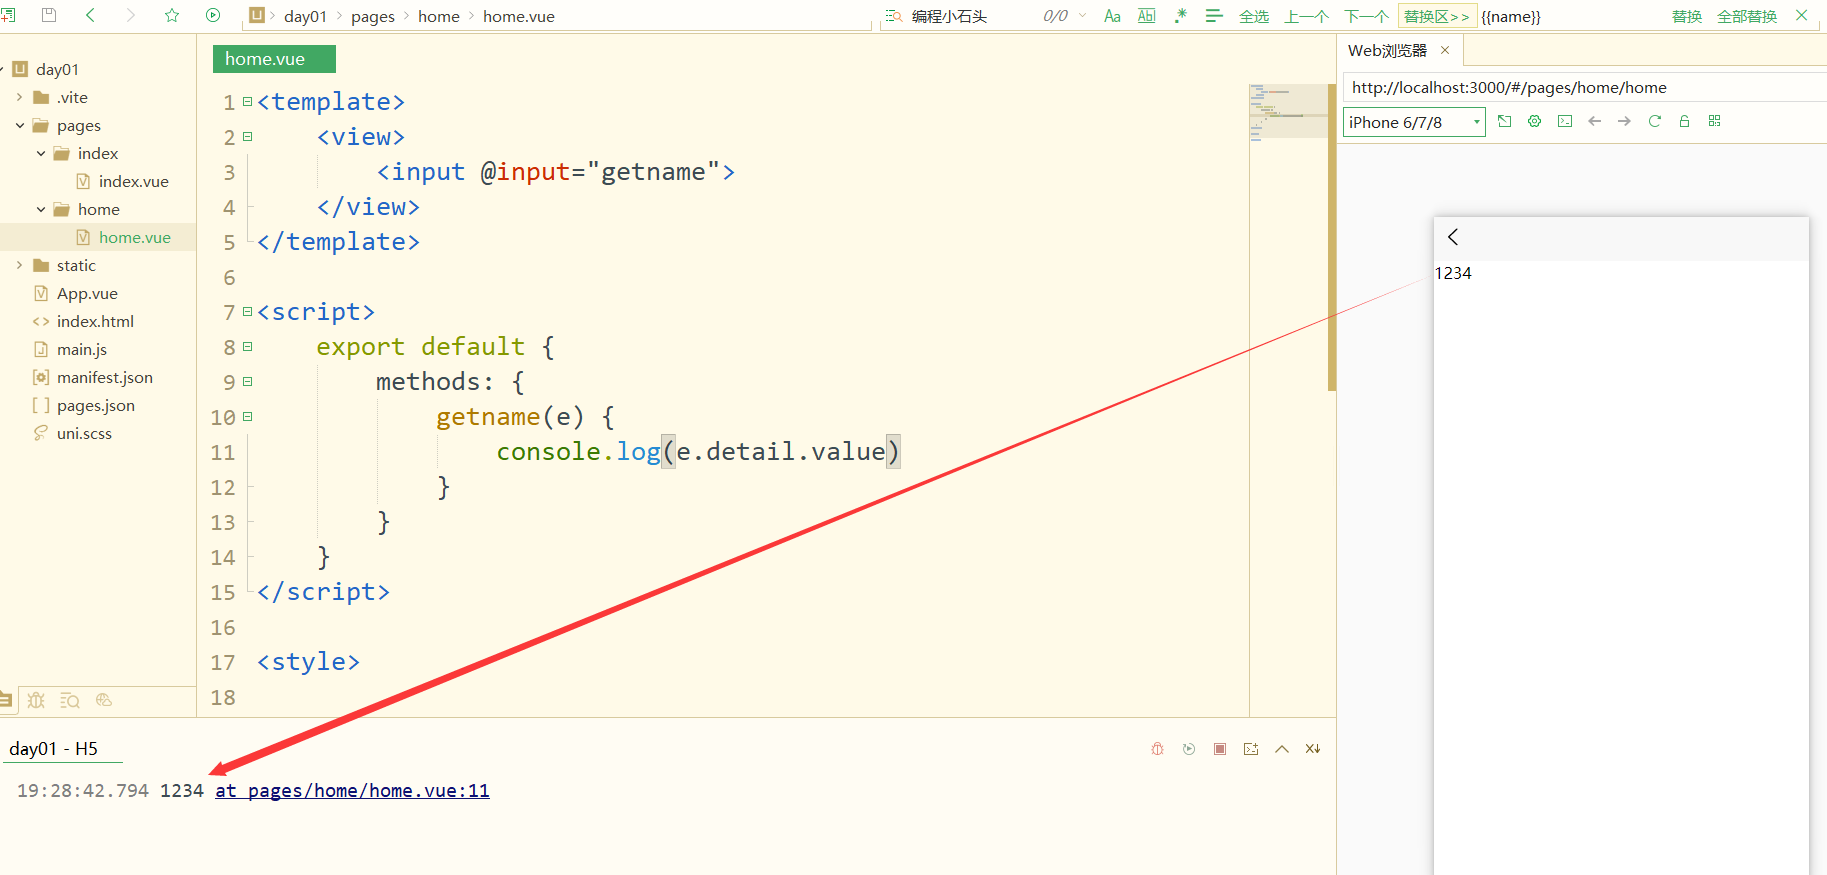Click pages in the breadcrumb path
This screenshot has width=1827, height=875.
pyautogui.click(x=373, y=16)
